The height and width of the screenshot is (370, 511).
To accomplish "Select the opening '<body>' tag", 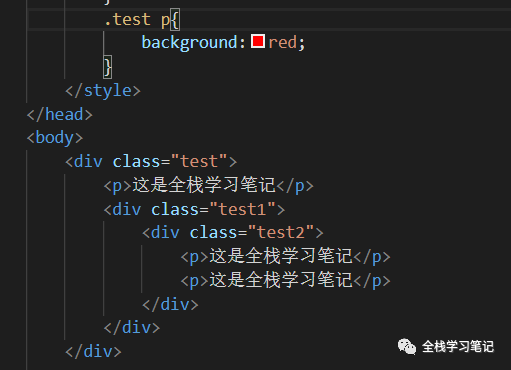I will click(55, 138).
